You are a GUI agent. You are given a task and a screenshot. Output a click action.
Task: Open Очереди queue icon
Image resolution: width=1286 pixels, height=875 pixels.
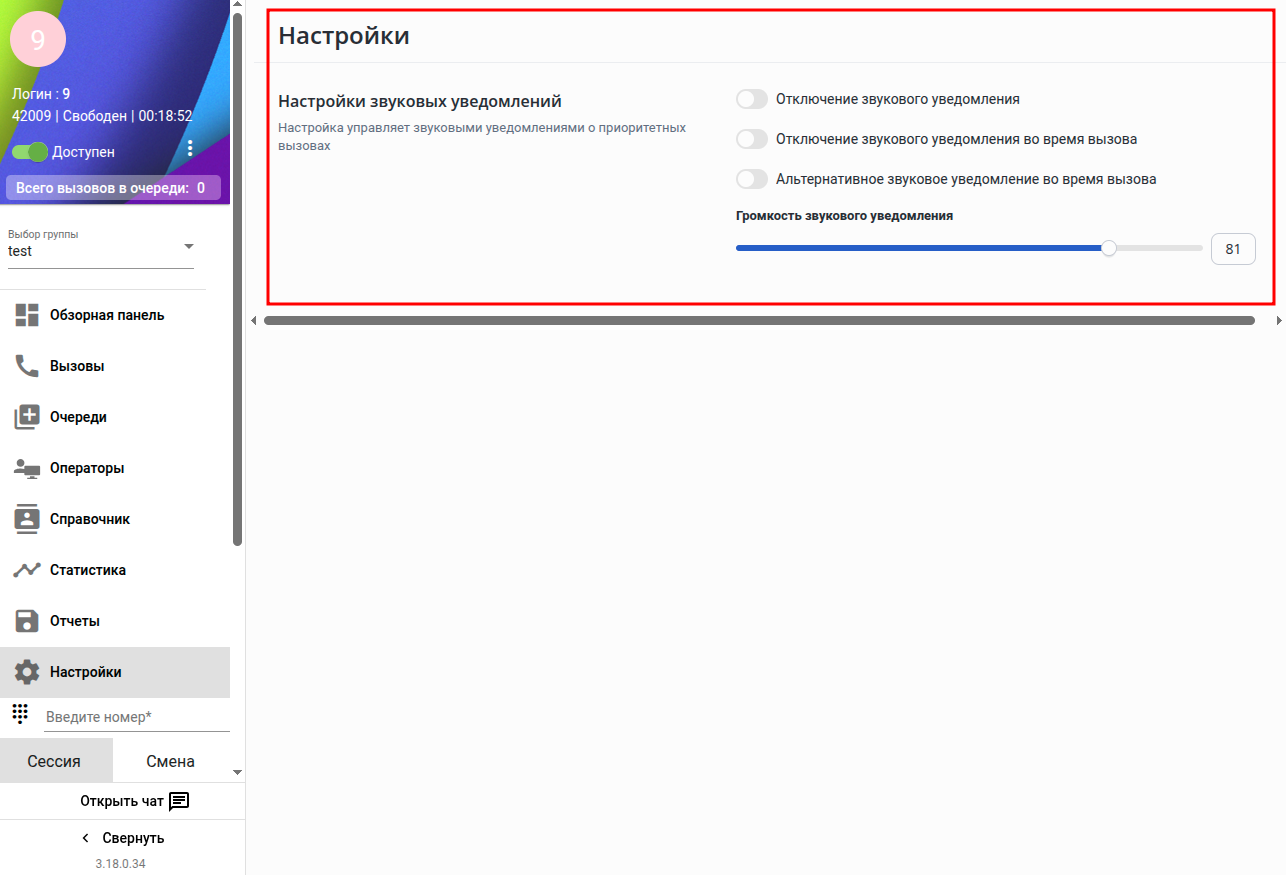point(27,417)
